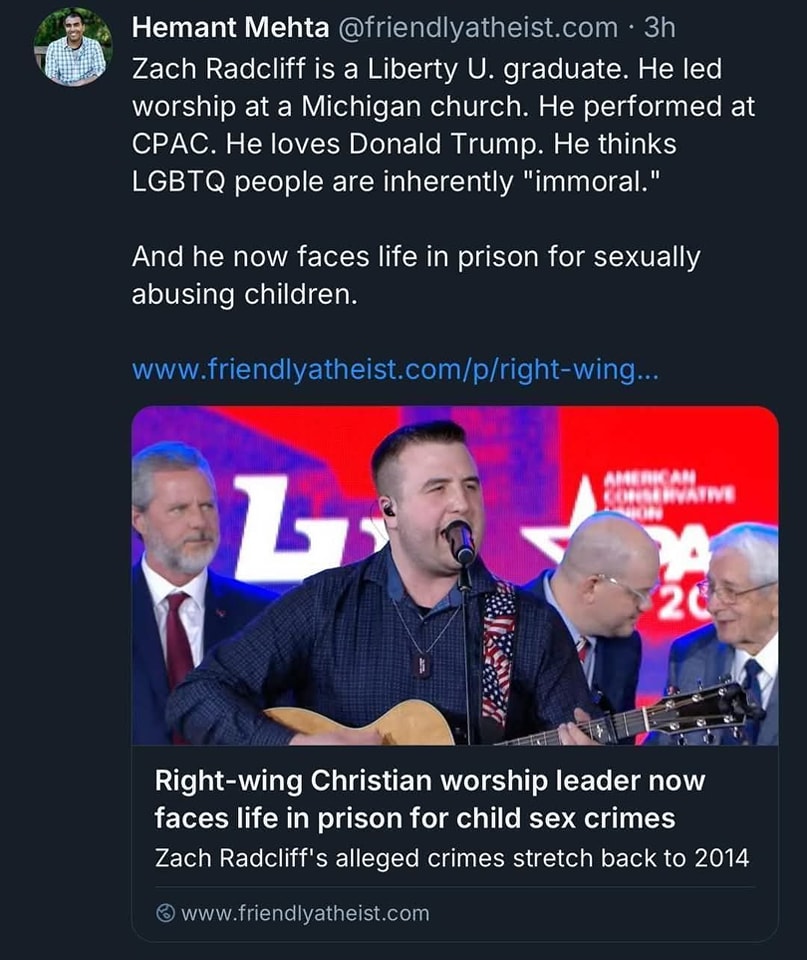Screen dimensions: 807x960
Task: Click the www.friendlyatheist.com domain in the card footer
Action: coord(305,913)
